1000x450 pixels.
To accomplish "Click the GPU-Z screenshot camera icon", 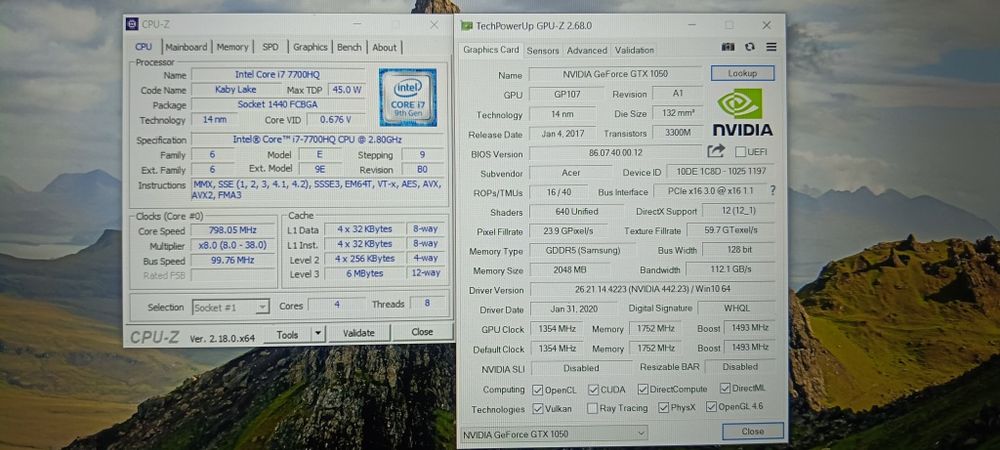I will pos(728,47).
